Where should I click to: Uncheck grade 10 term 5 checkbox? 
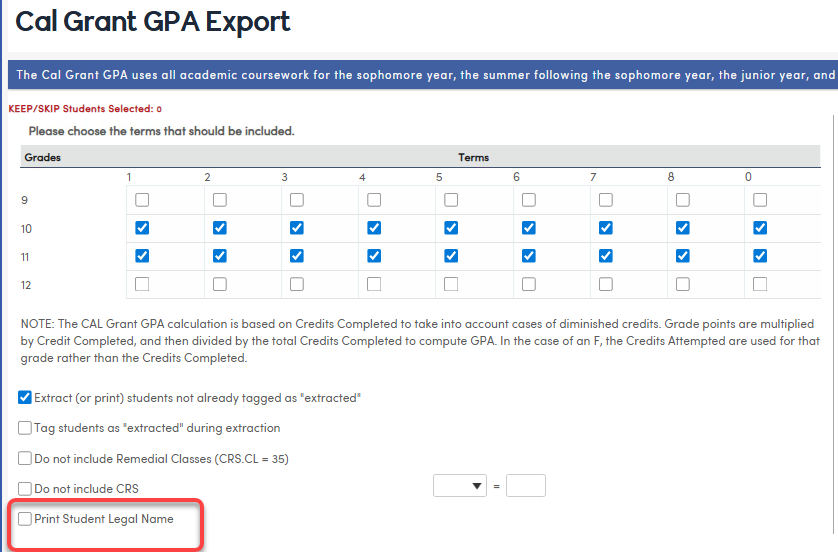451,228
